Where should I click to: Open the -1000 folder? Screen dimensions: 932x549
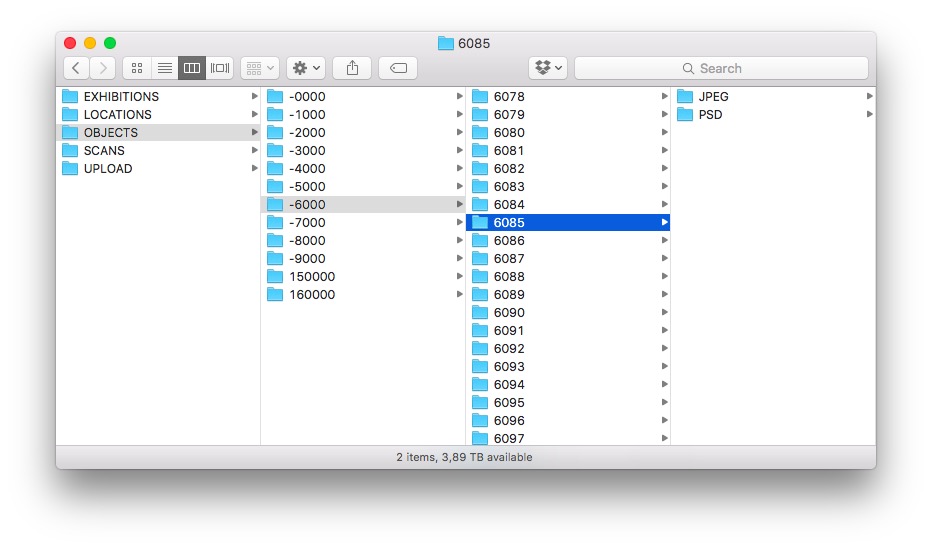[x=364, y=114]
